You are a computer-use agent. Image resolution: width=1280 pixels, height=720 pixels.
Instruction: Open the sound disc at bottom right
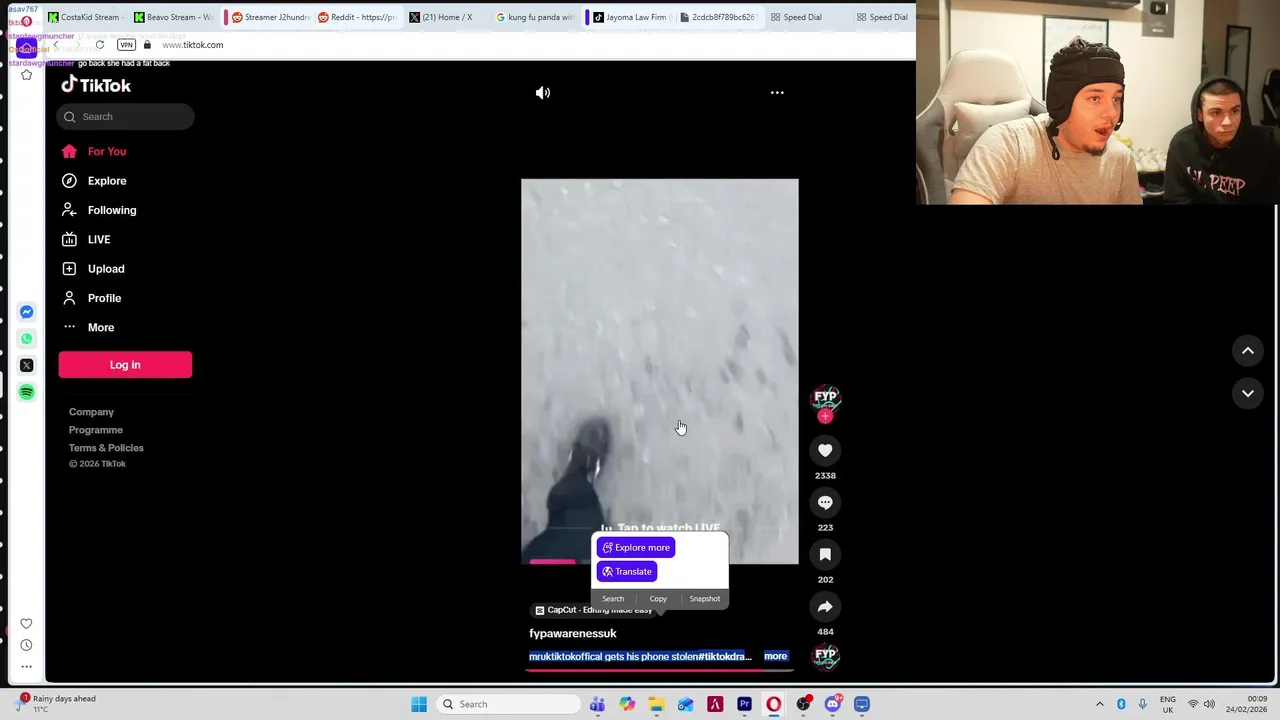tap(825, 656)
